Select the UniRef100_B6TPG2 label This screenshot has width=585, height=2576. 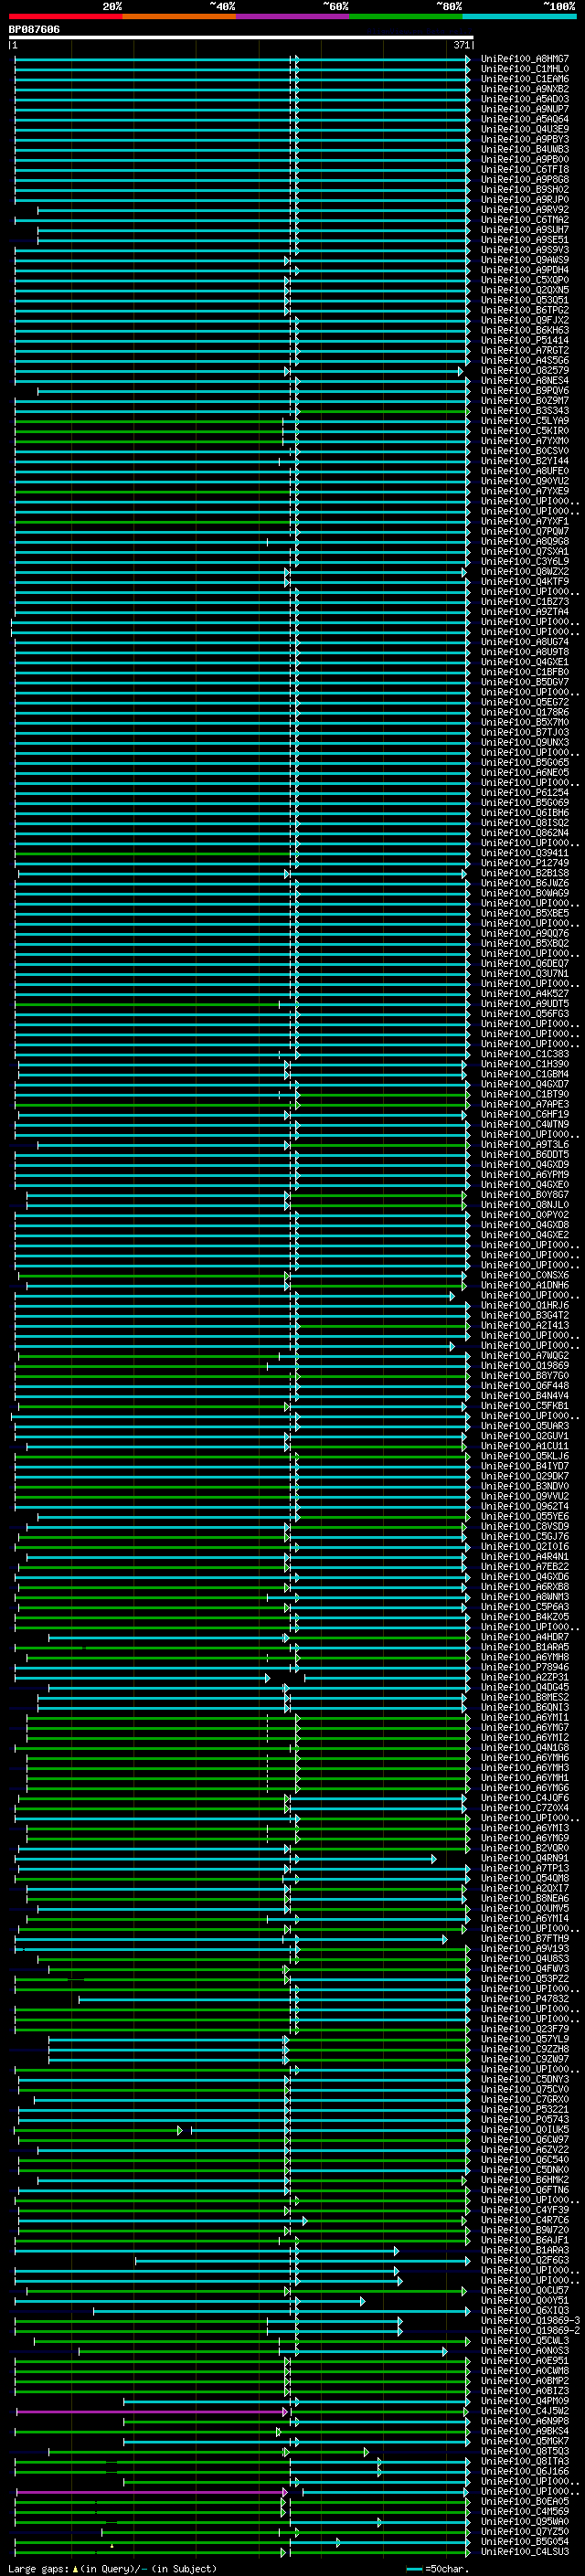524,310
